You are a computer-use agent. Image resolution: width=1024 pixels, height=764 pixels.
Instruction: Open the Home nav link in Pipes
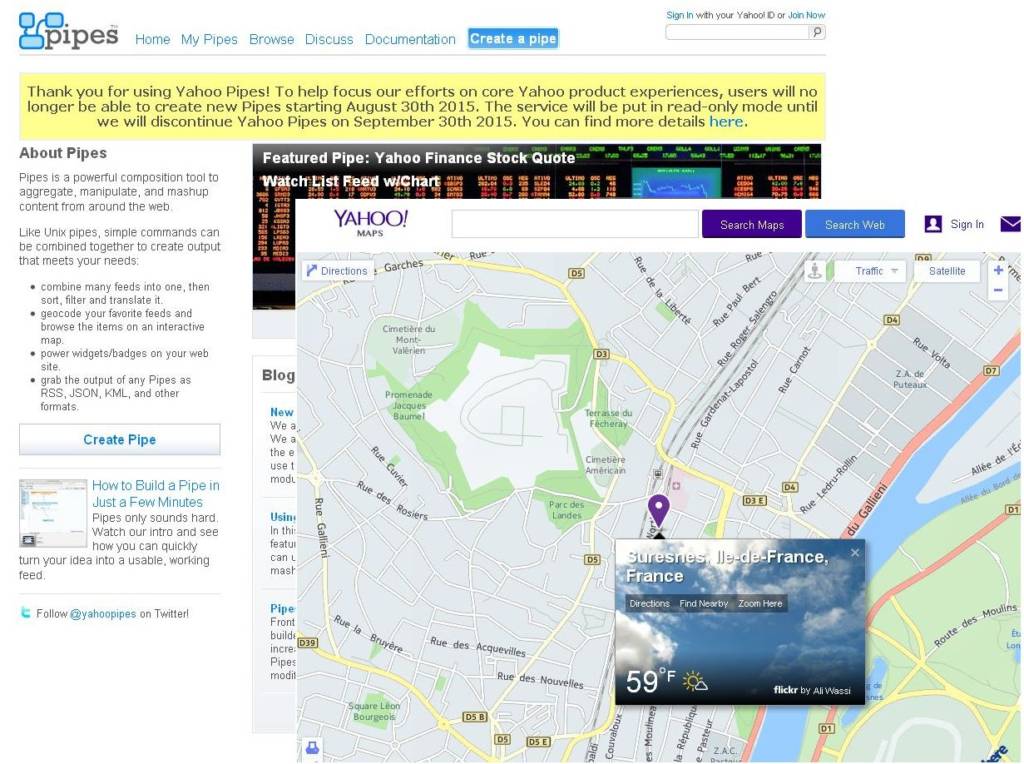point(152,39)
